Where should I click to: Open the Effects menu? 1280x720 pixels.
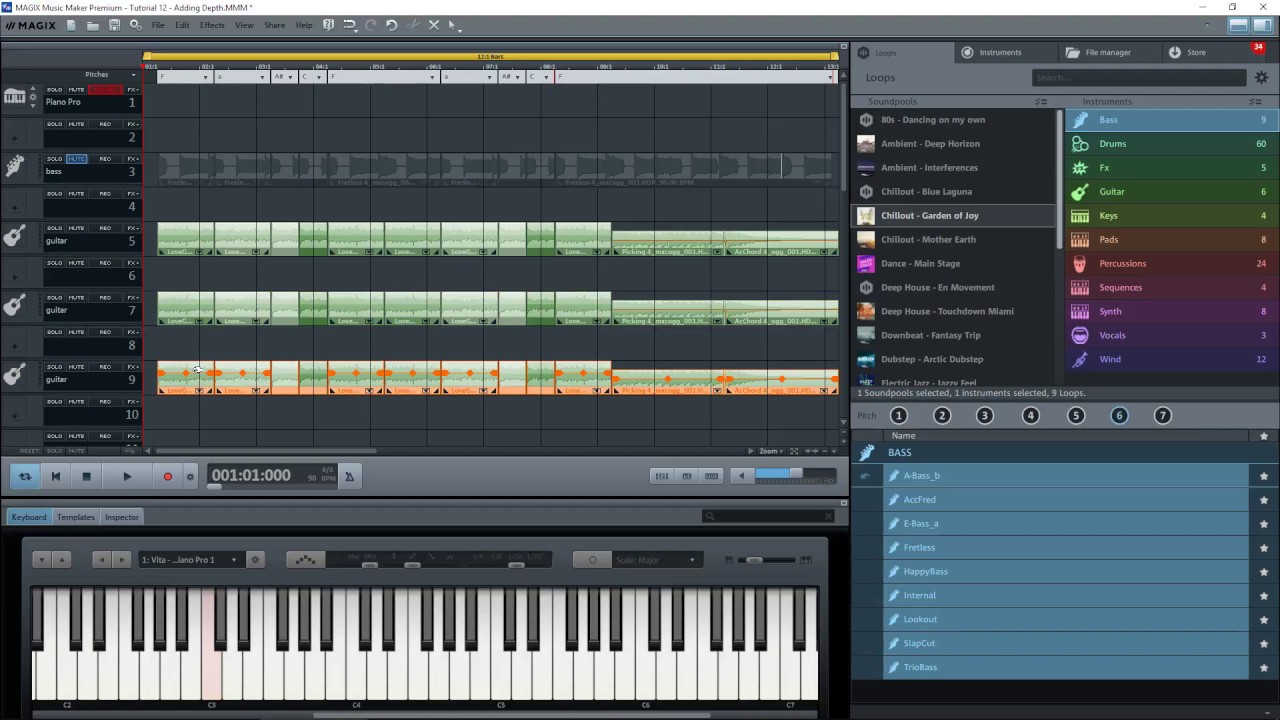212,25
